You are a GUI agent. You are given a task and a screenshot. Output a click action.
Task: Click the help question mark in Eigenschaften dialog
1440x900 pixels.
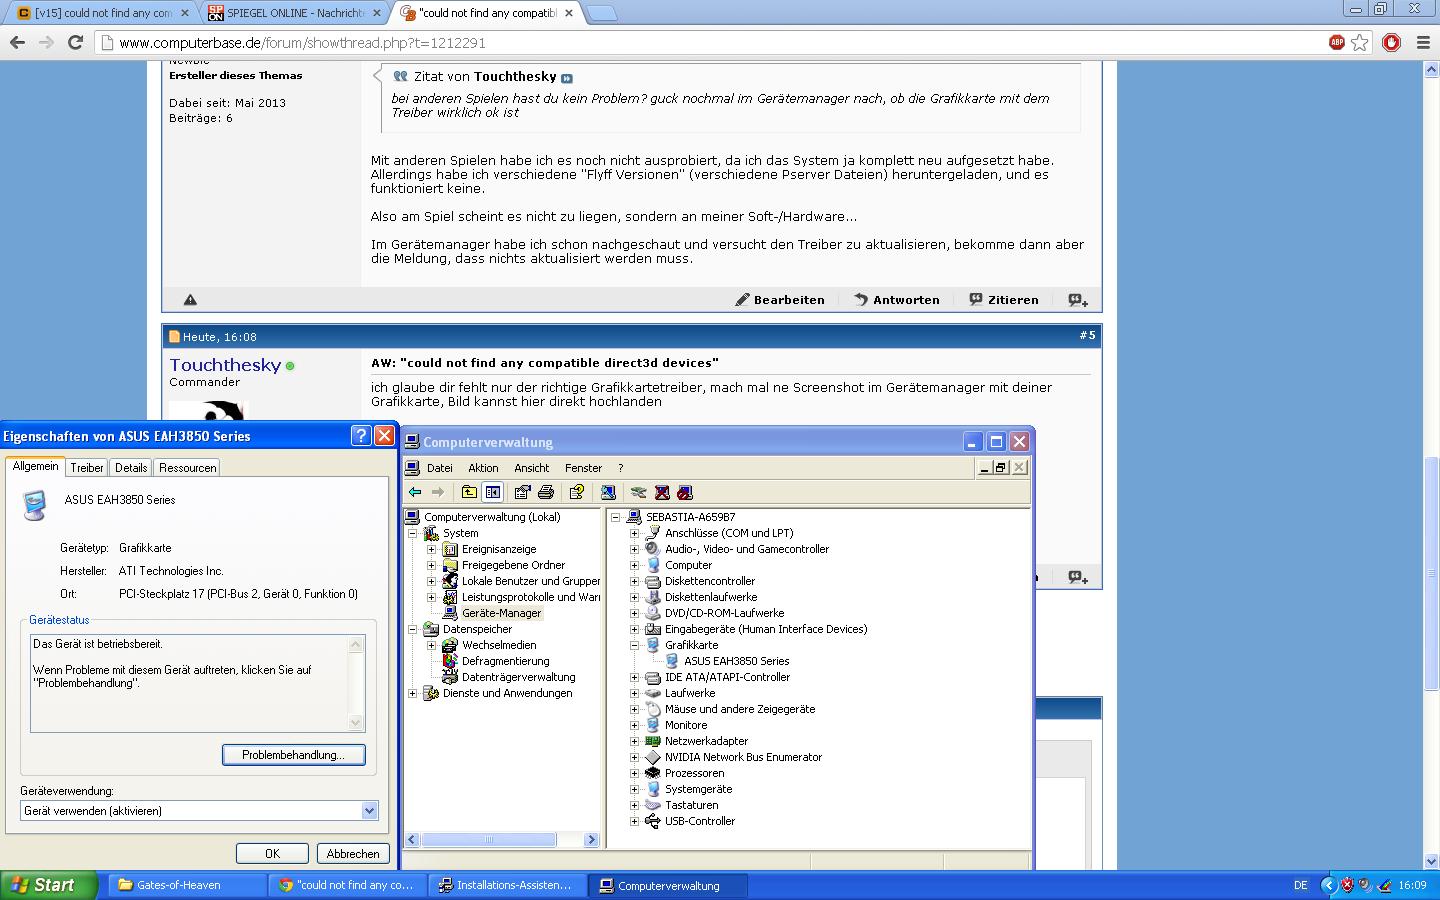[361, 436]
